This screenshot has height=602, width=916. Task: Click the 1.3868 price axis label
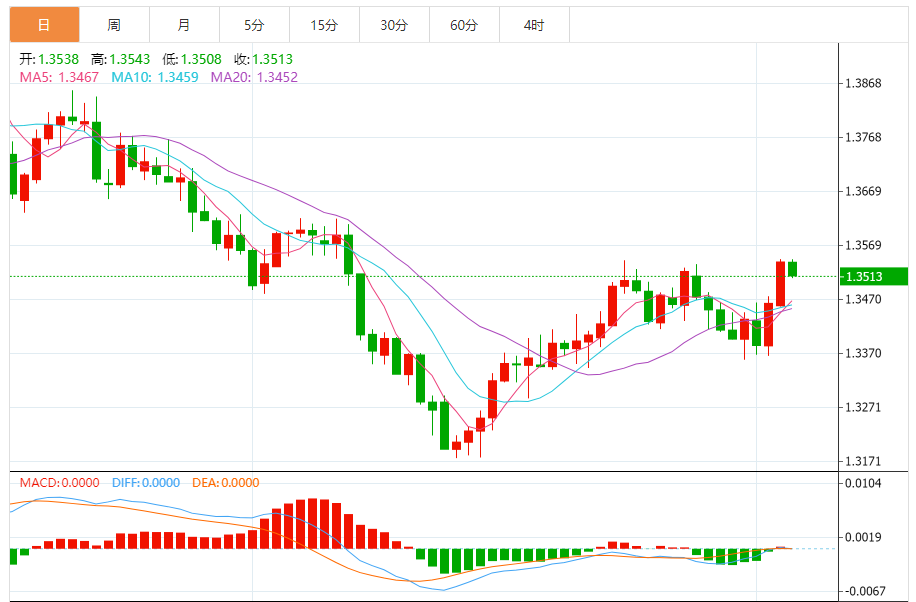click(x=863, y=84)
